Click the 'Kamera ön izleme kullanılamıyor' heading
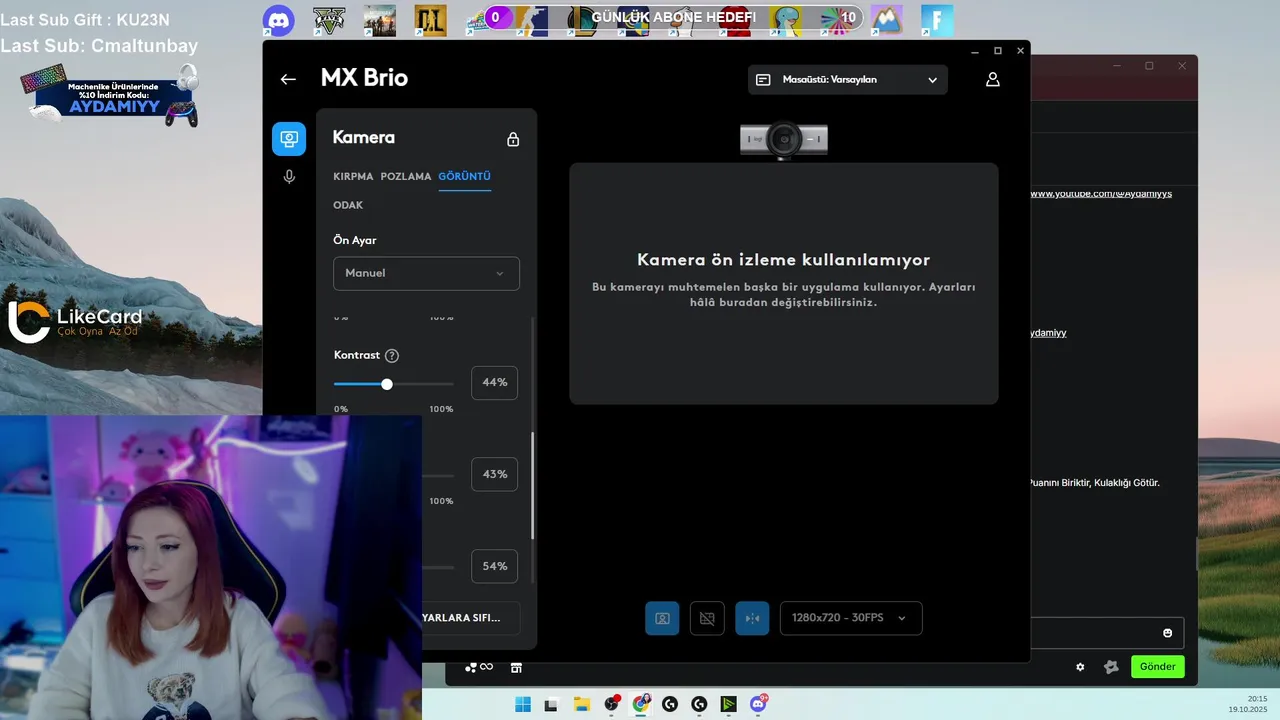This screenshot has height=720, width=1280. coord(784,259)
